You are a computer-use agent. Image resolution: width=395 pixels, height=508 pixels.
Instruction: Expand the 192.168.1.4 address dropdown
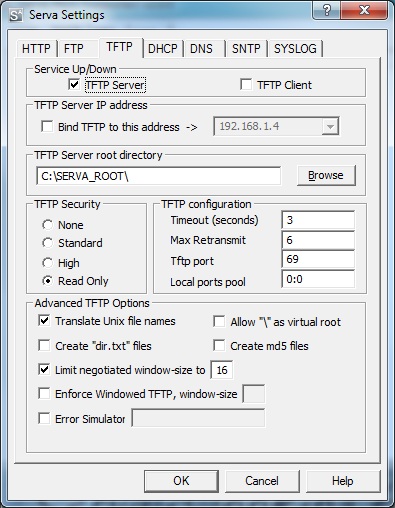click(330, 127)
